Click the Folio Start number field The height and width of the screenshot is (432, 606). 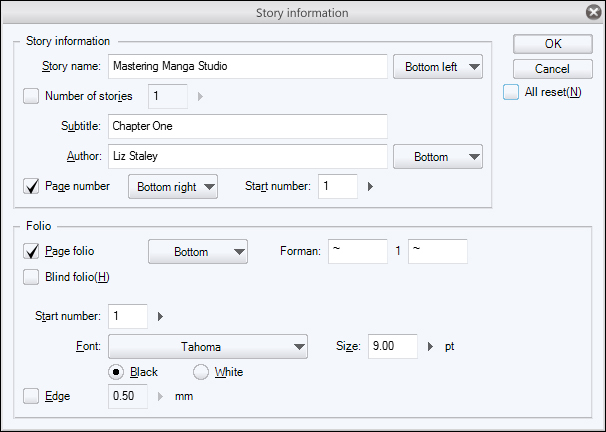click(x=128, y=316)
